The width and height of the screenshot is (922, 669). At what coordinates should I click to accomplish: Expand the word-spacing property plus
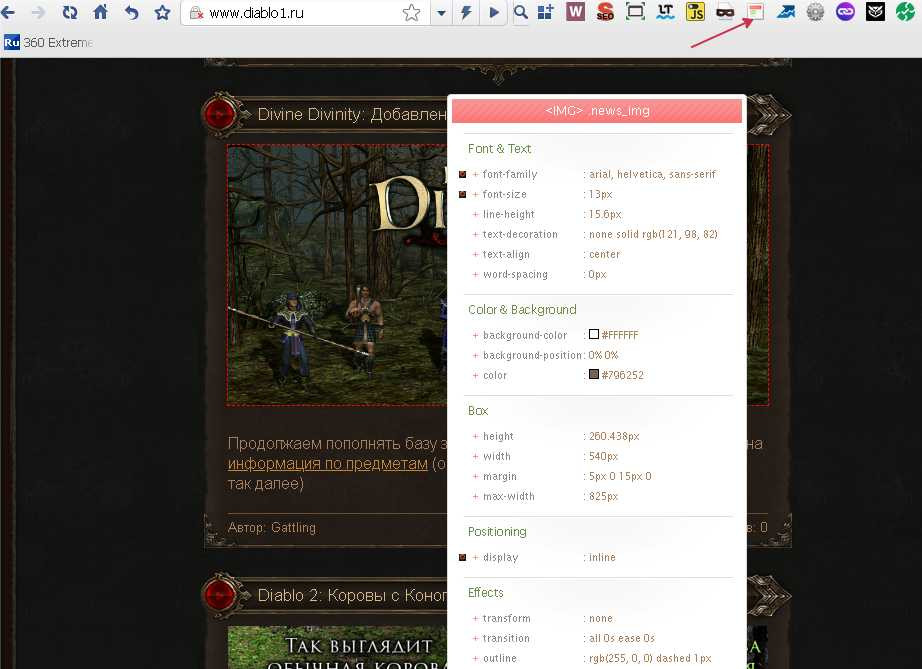pos(475,275)
